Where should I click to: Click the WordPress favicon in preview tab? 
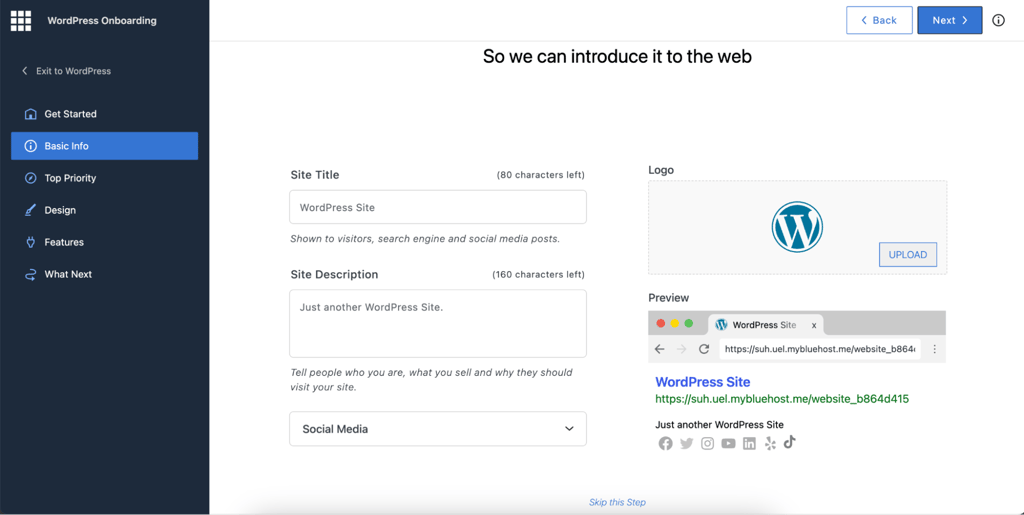721,324
